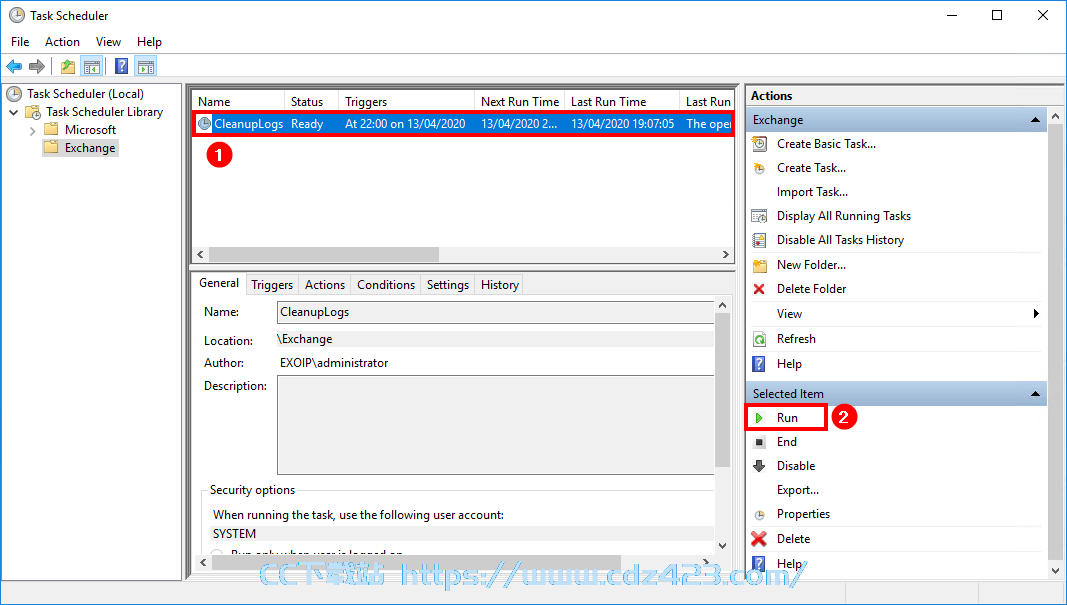Sort by the Status column header
This screenshot has height=605, width=1067.
tap(311, 101)
